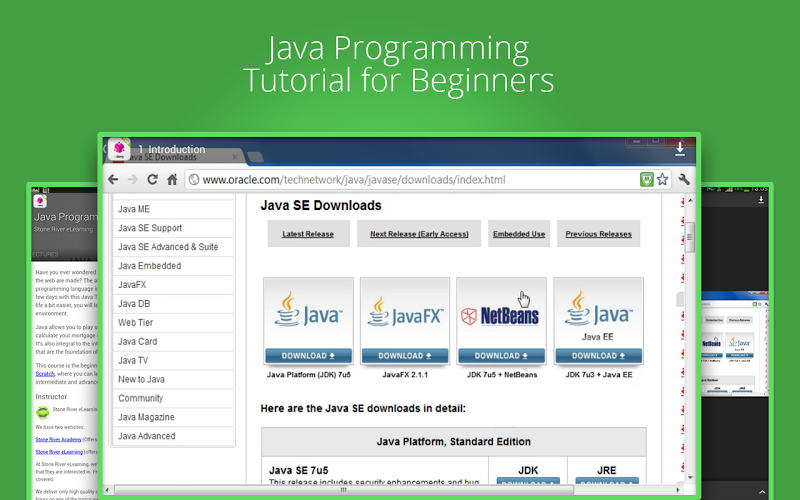Click the JRE column label
The image size is (800, 500).
click(607, 470)
